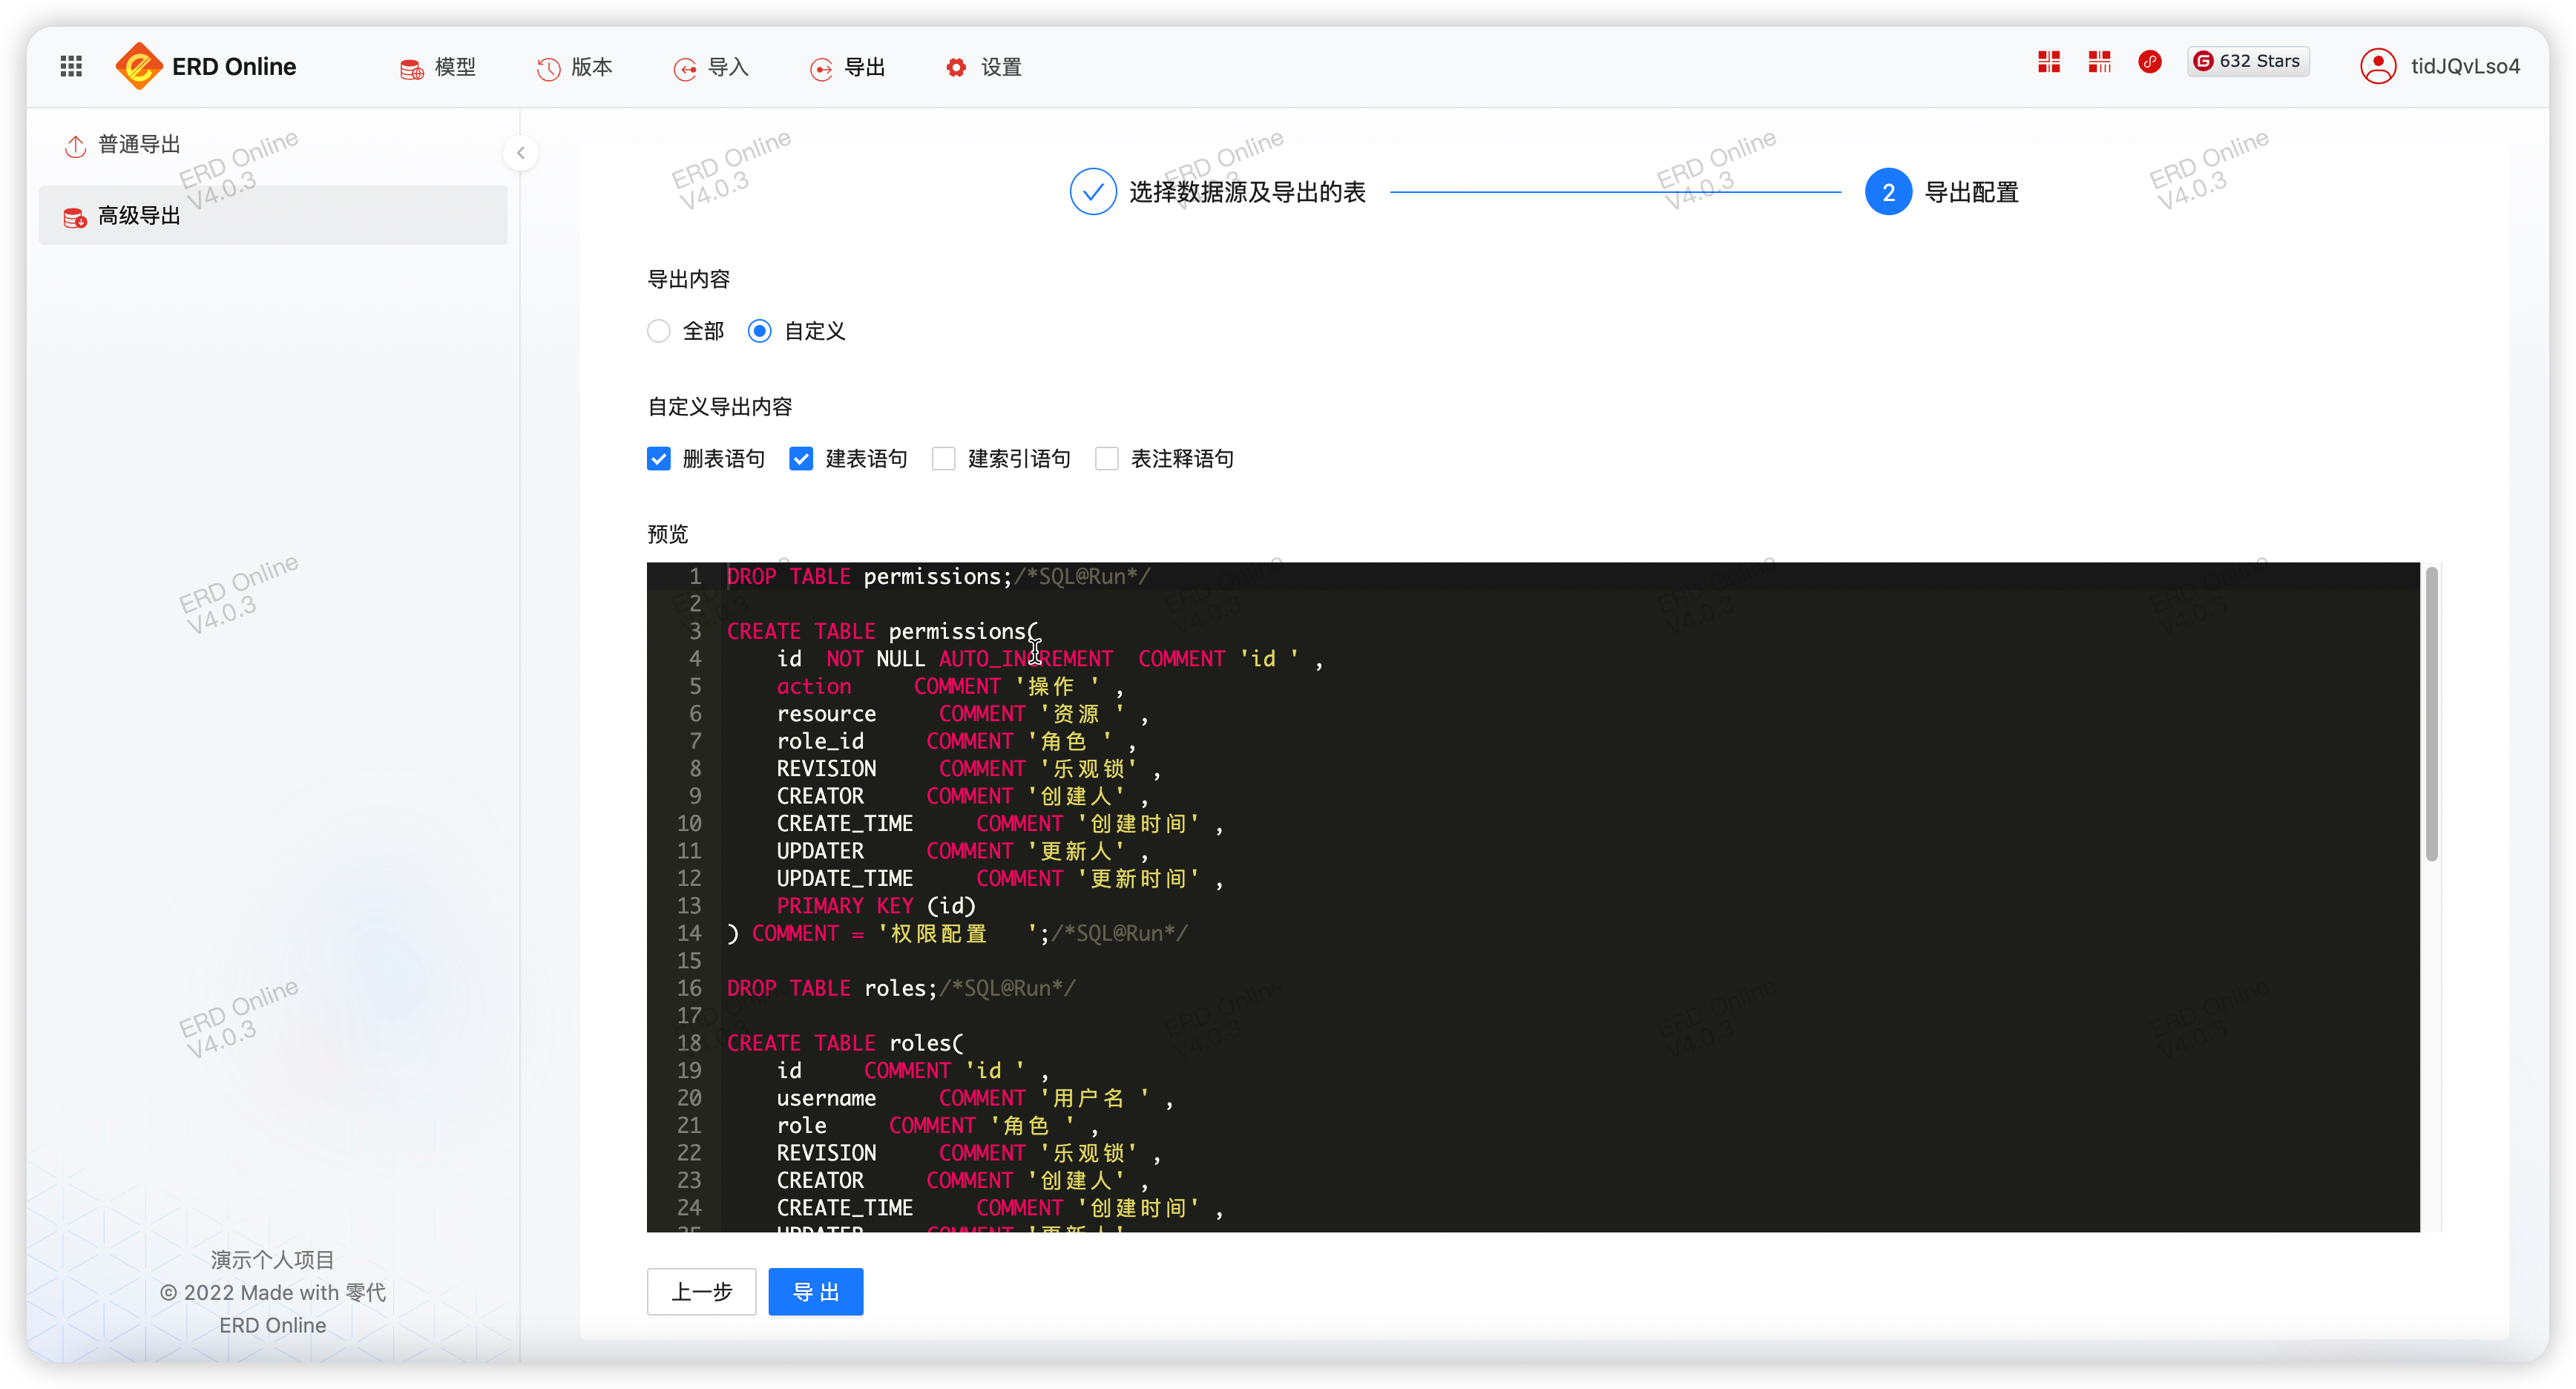Click the 预览 label
The height and width of the screenshot is (1389, 2576).
click(668, 534)
